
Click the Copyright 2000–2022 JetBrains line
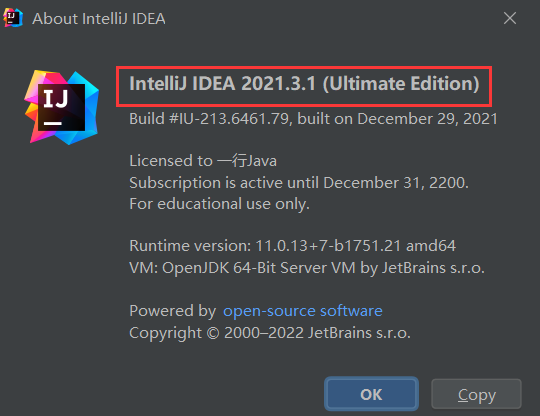tap(270, 333)
